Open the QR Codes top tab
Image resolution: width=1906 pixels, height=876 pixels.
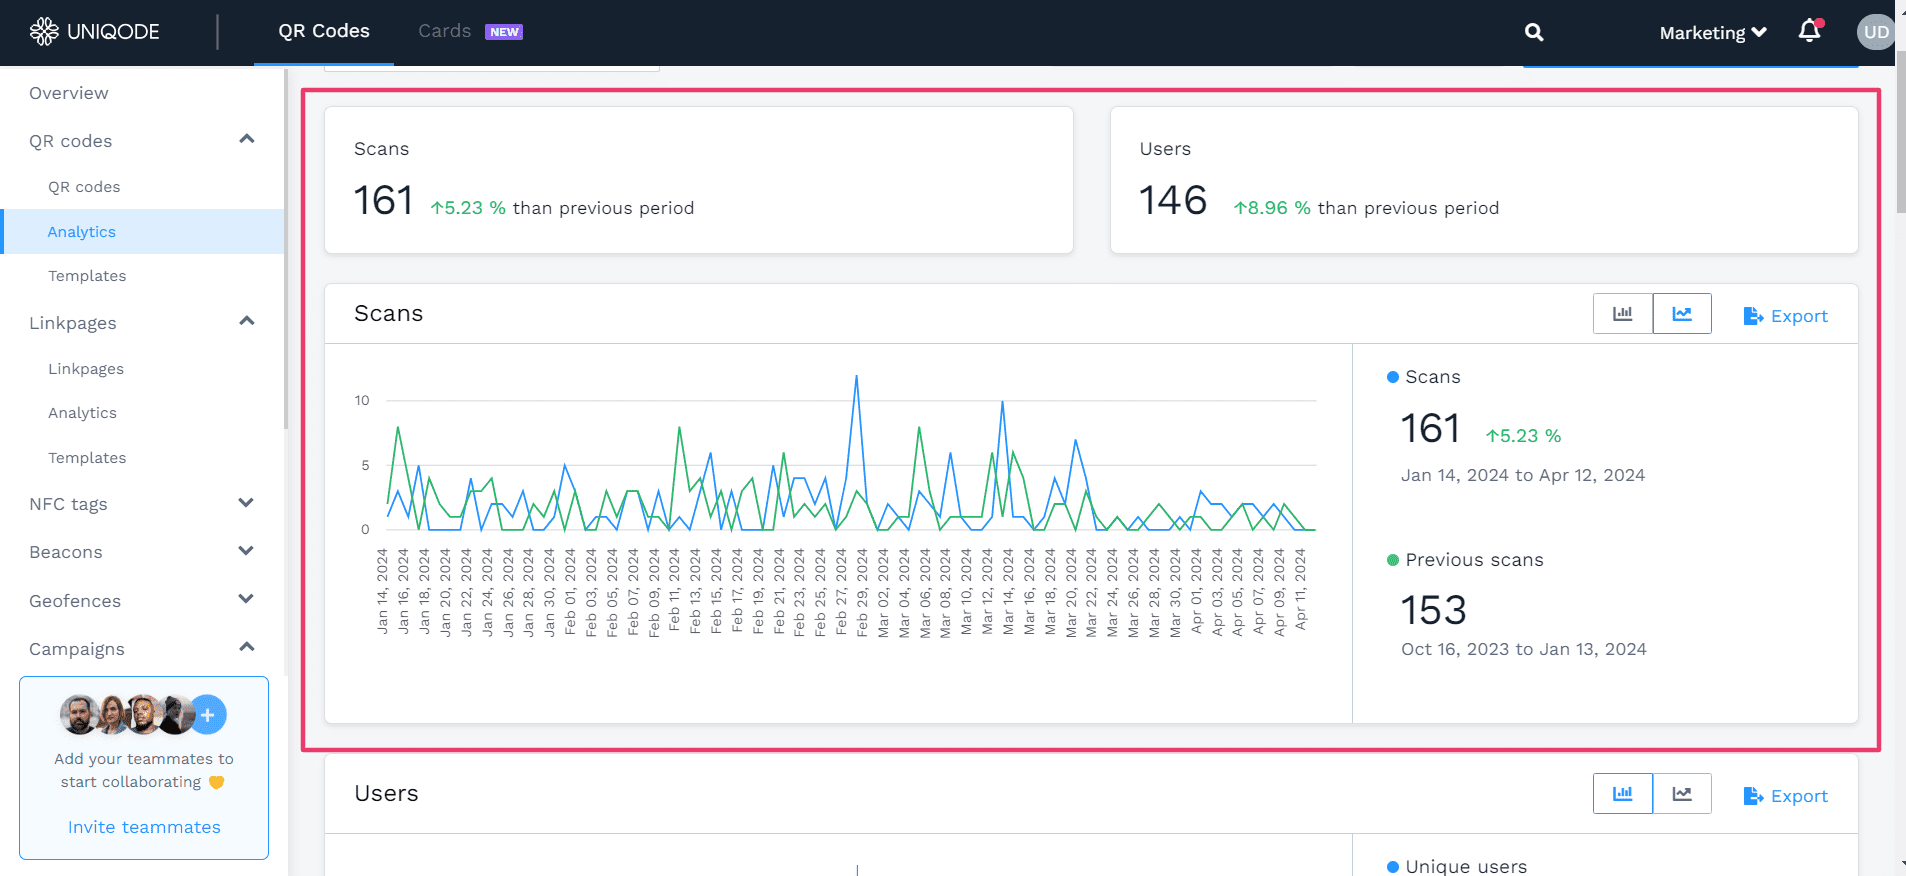(324, 31)
